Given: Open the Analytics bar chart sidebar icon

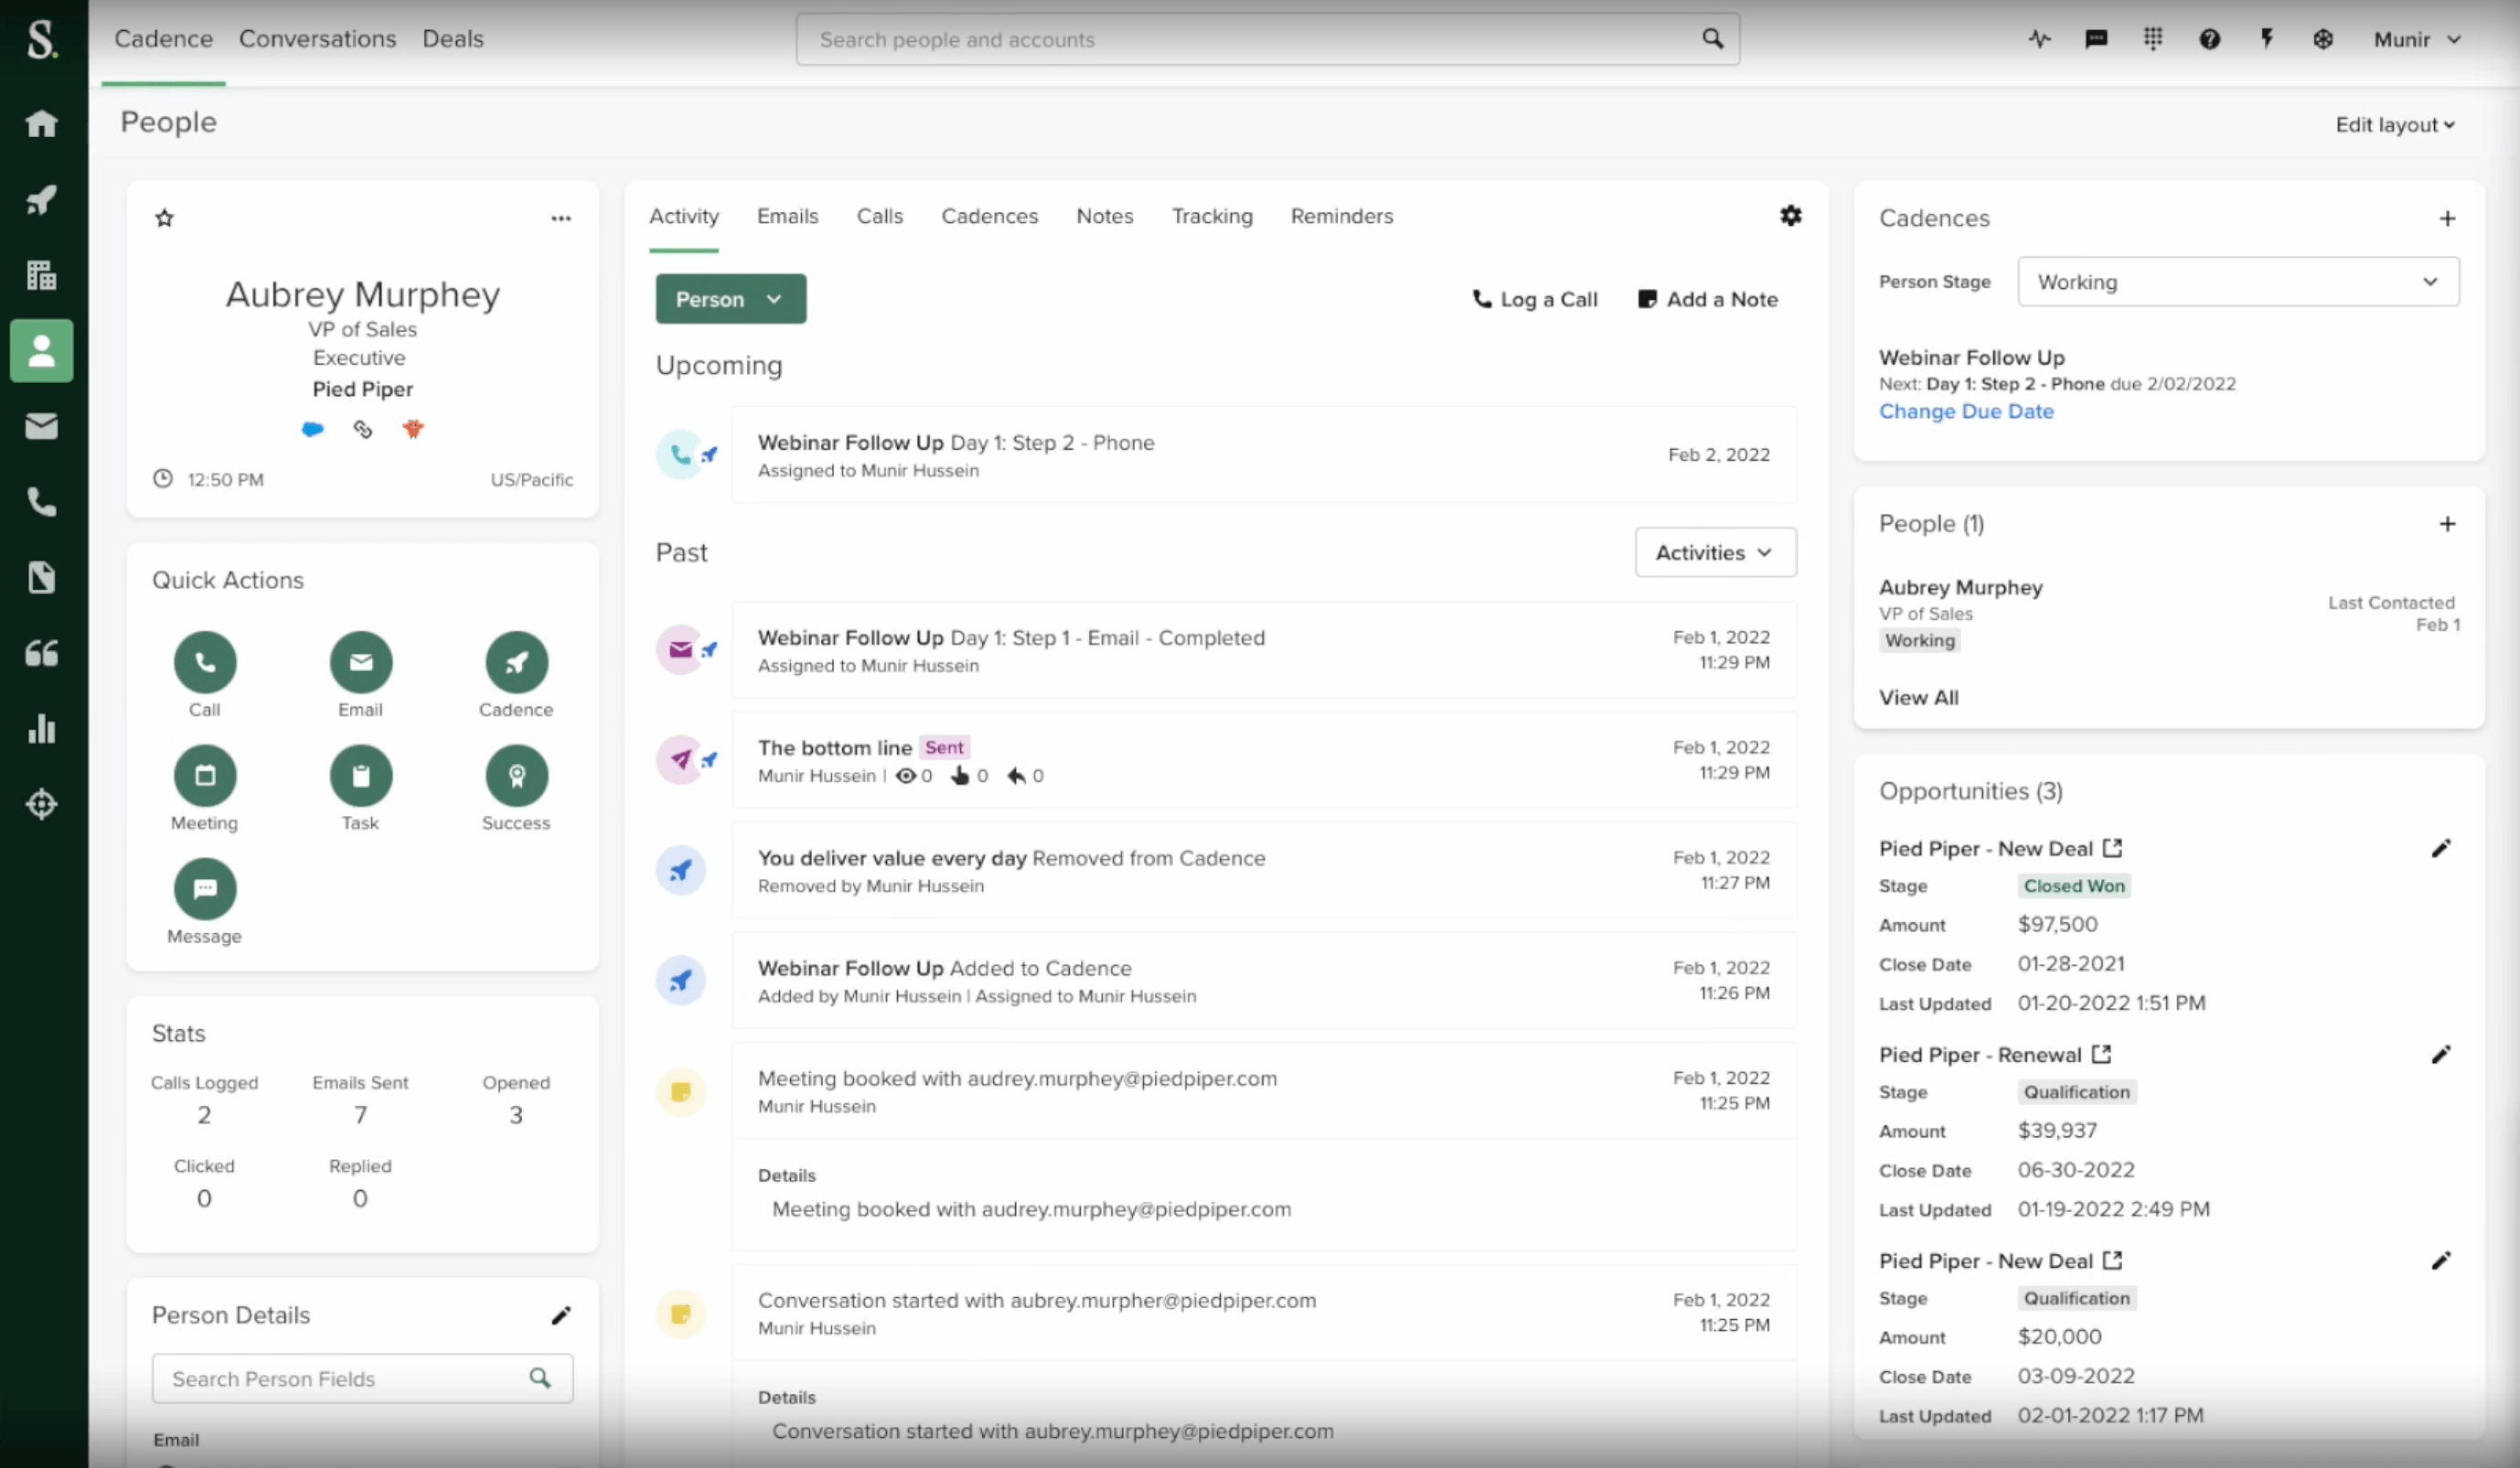Looking at the screenshot, I should (x=41, y=728).
